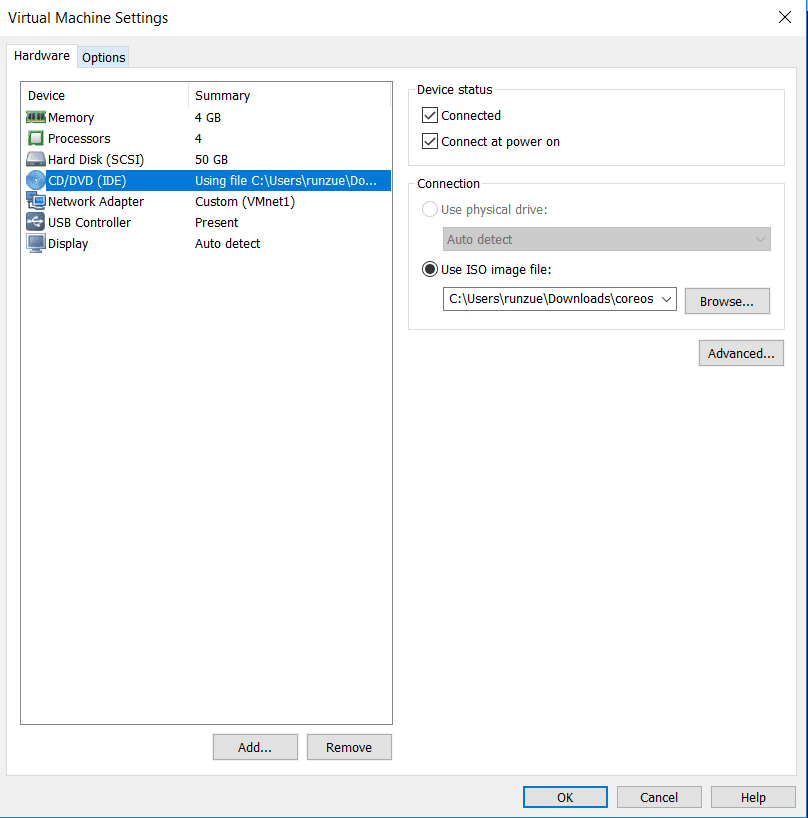Click the dialog close X icon
This screenshot has width=808, height=818.
[x=784, y=17]
